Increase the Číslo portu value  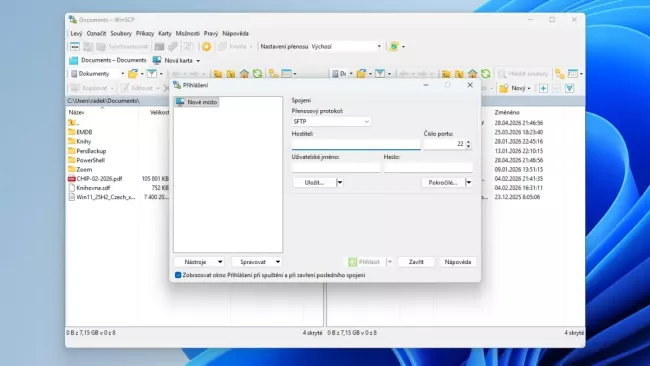(x=468, y=142)
